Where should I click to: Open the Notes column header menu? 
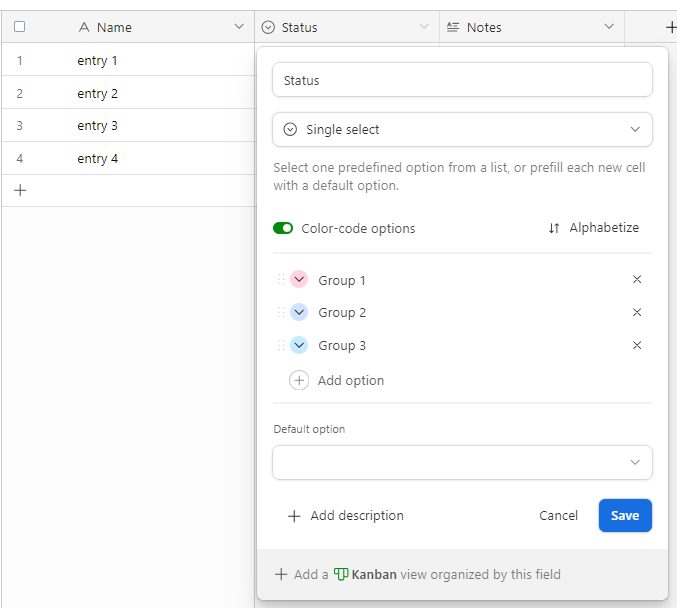point(609,27)
